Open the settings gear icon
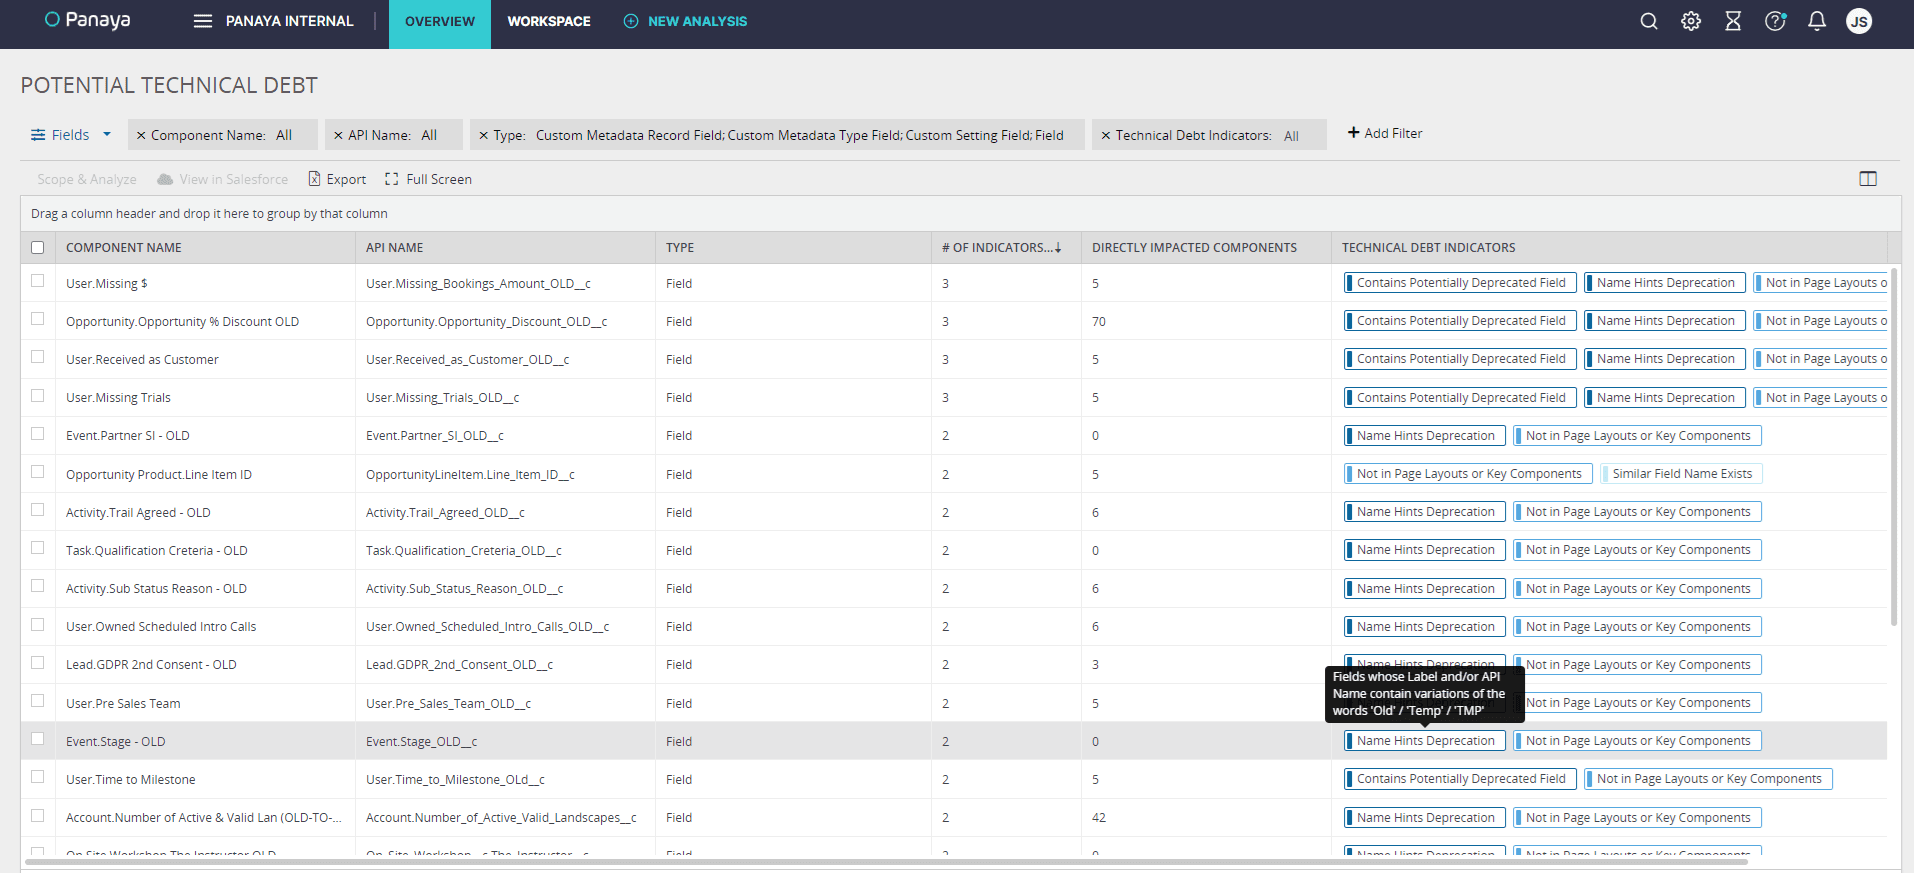Screen dimensions: 1914x873 (x=1691, y=21)
